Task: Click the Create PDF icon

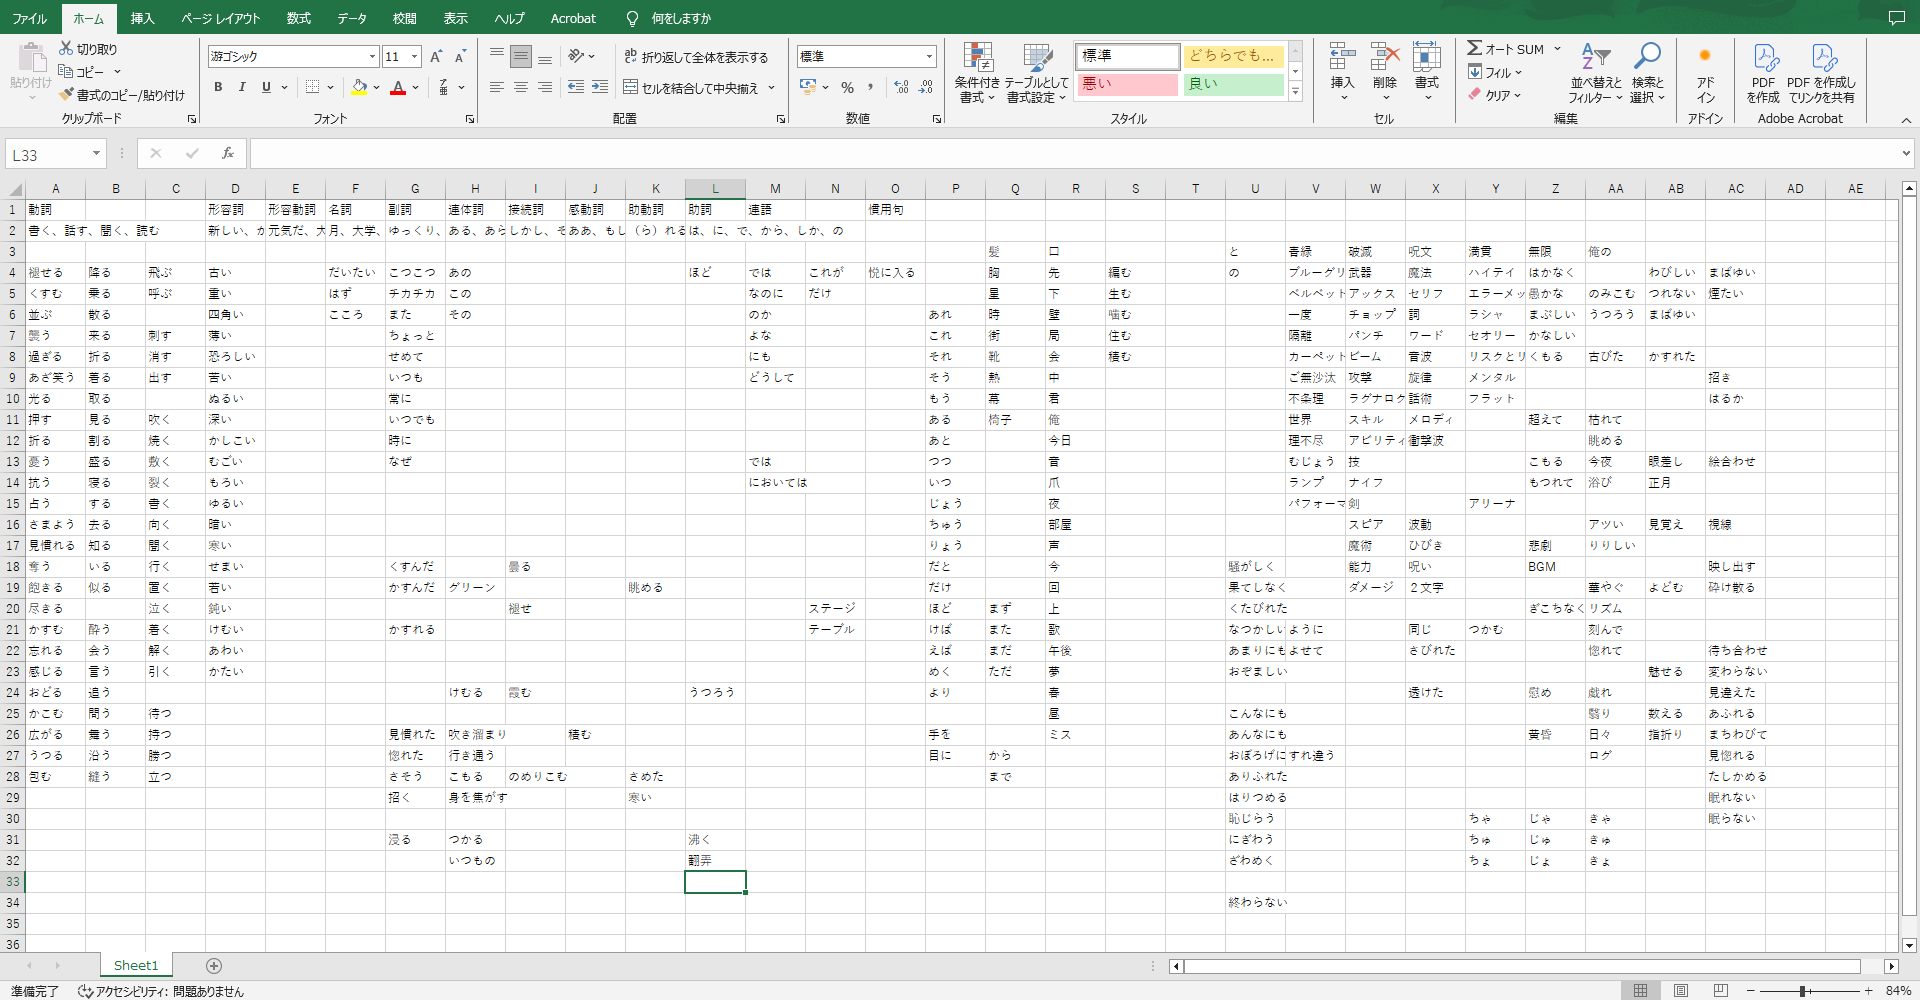Action: (x=1764, y=59)
